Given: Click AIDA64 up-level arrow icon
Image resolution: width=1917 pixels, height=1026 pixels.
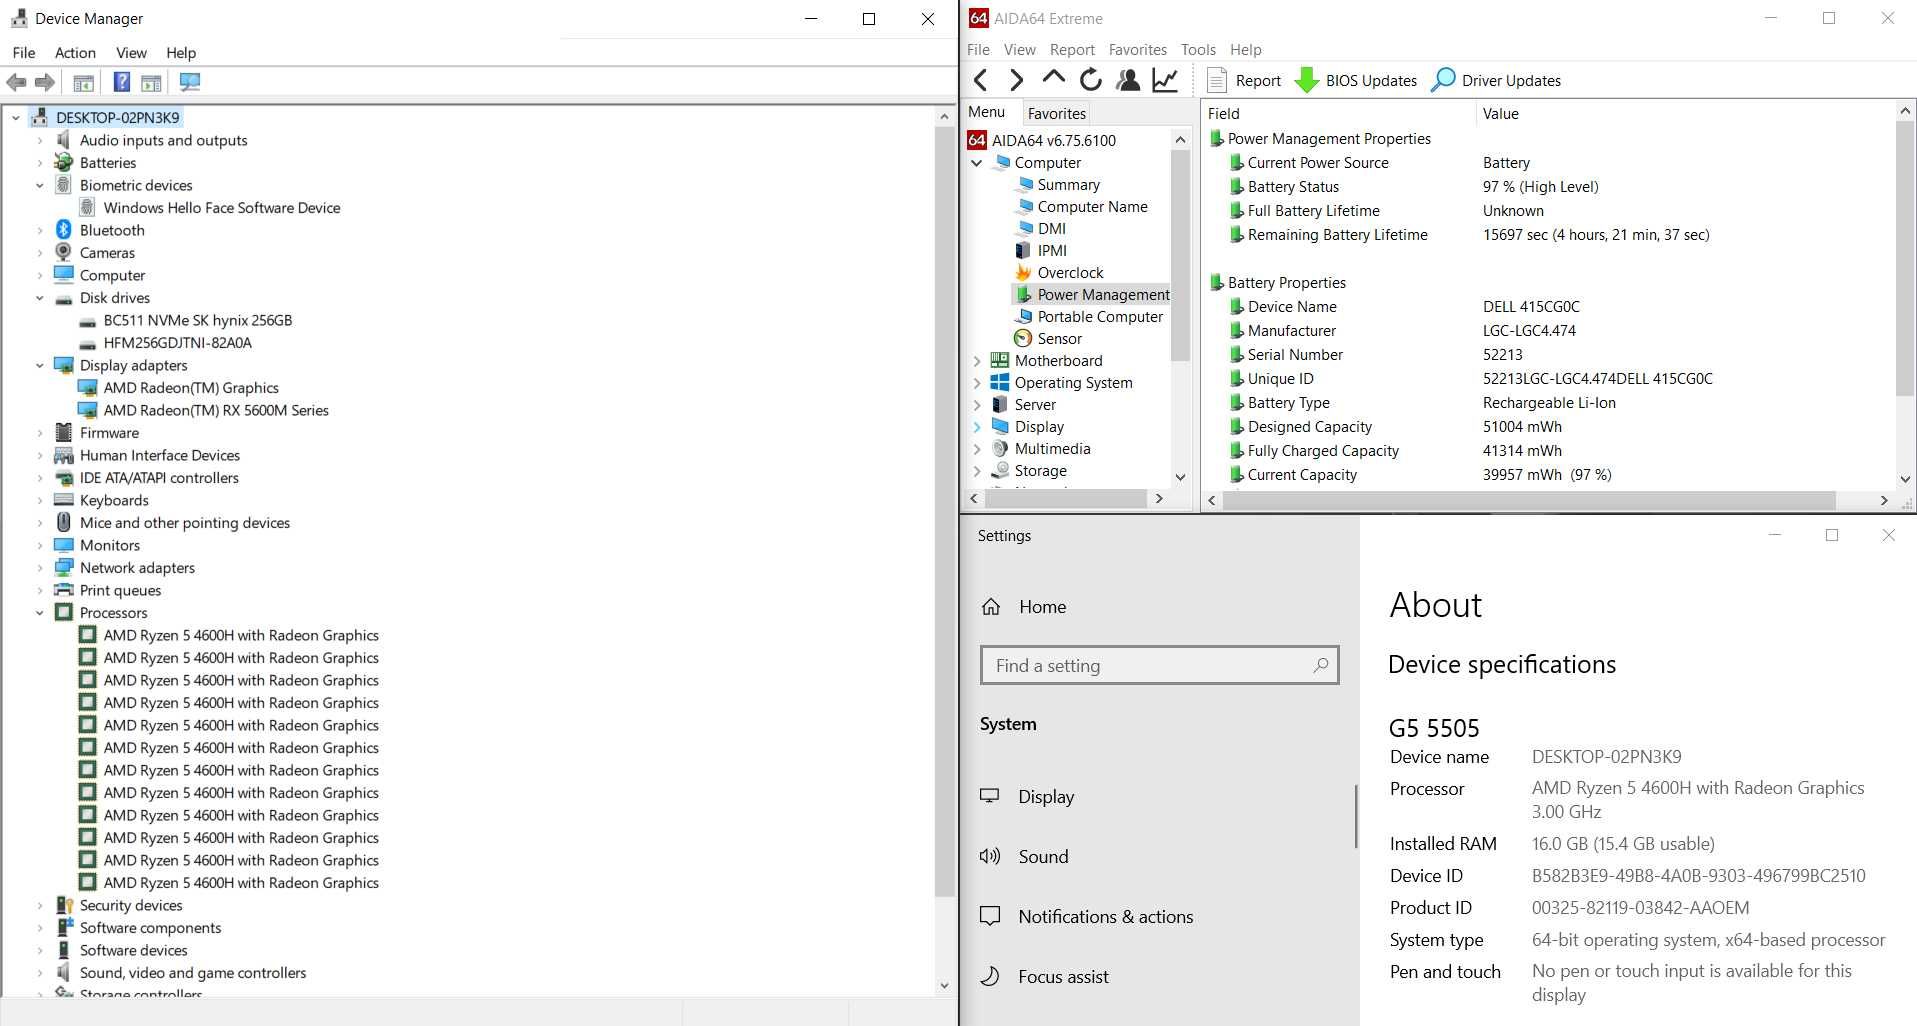Looking at the screenshot, I should point(1053,78).
